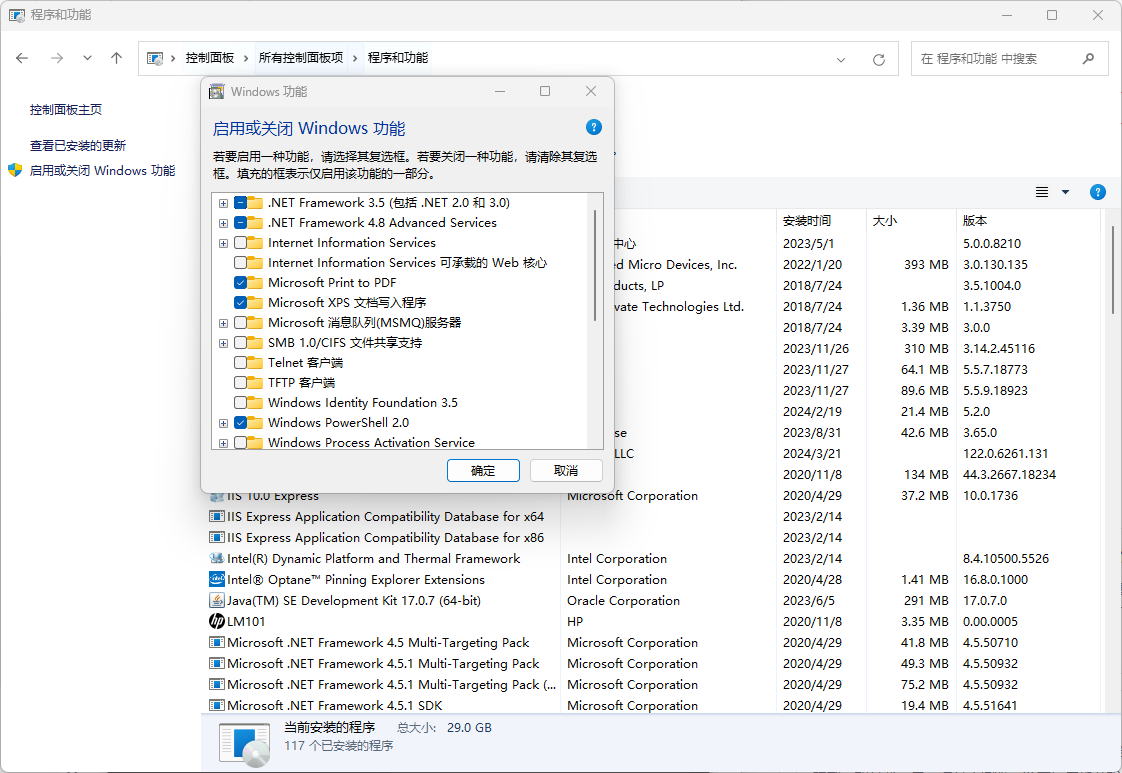
Task: Expand SMB 1.0/CIFS 文件共享支持 node
Action: (223, 344)
